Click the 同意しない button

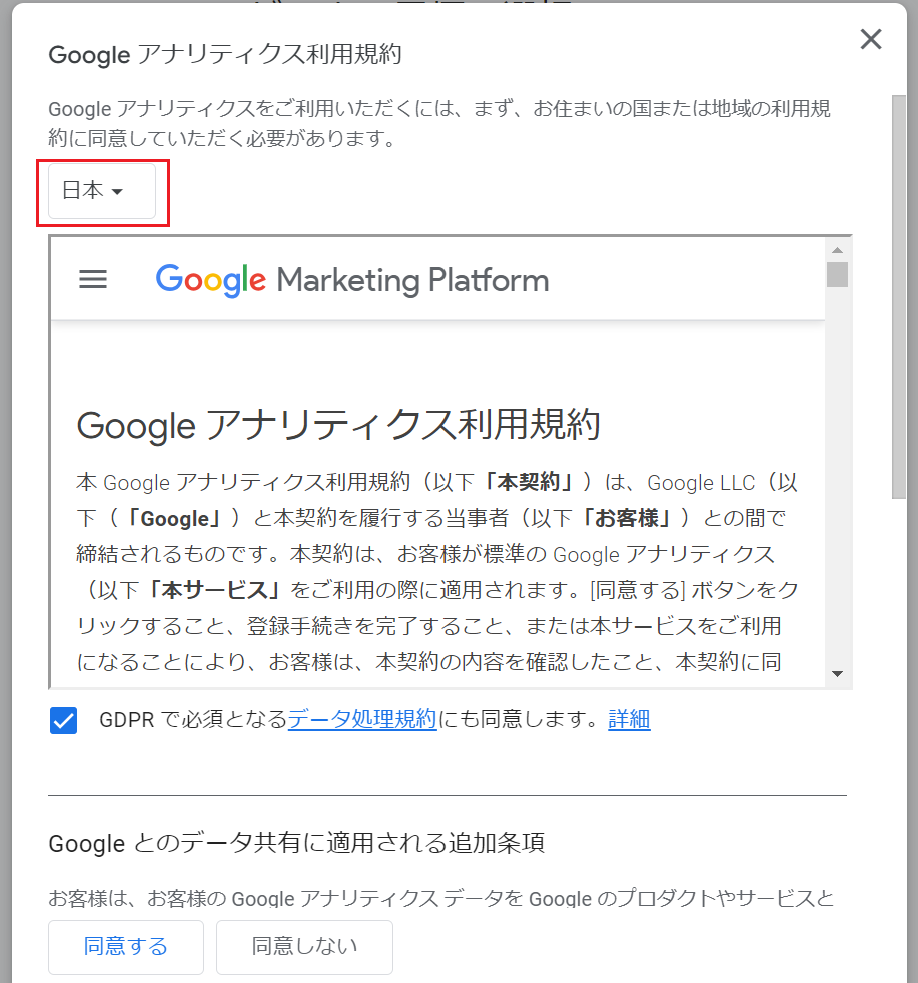[304, 947]
